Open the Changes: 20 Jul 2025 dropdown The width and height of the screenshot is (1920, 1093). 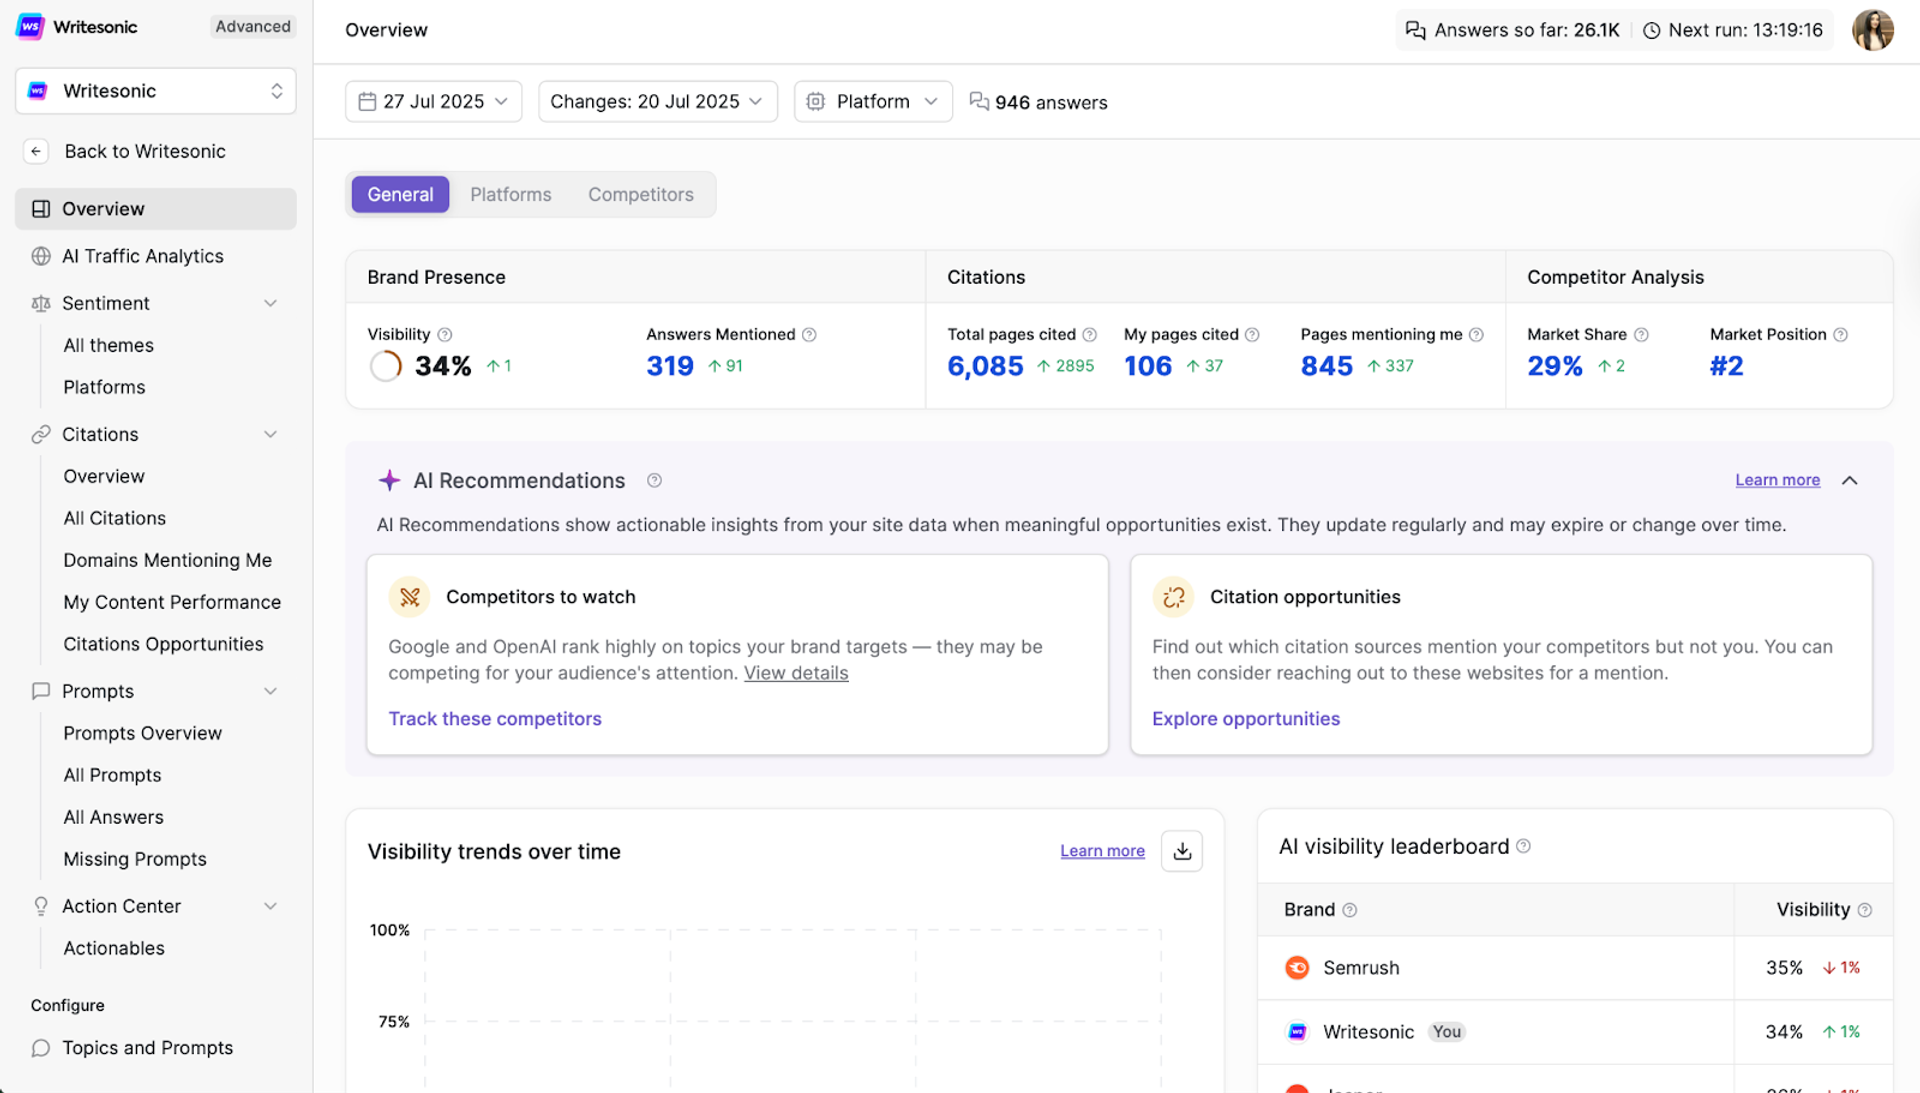point(658,102)
